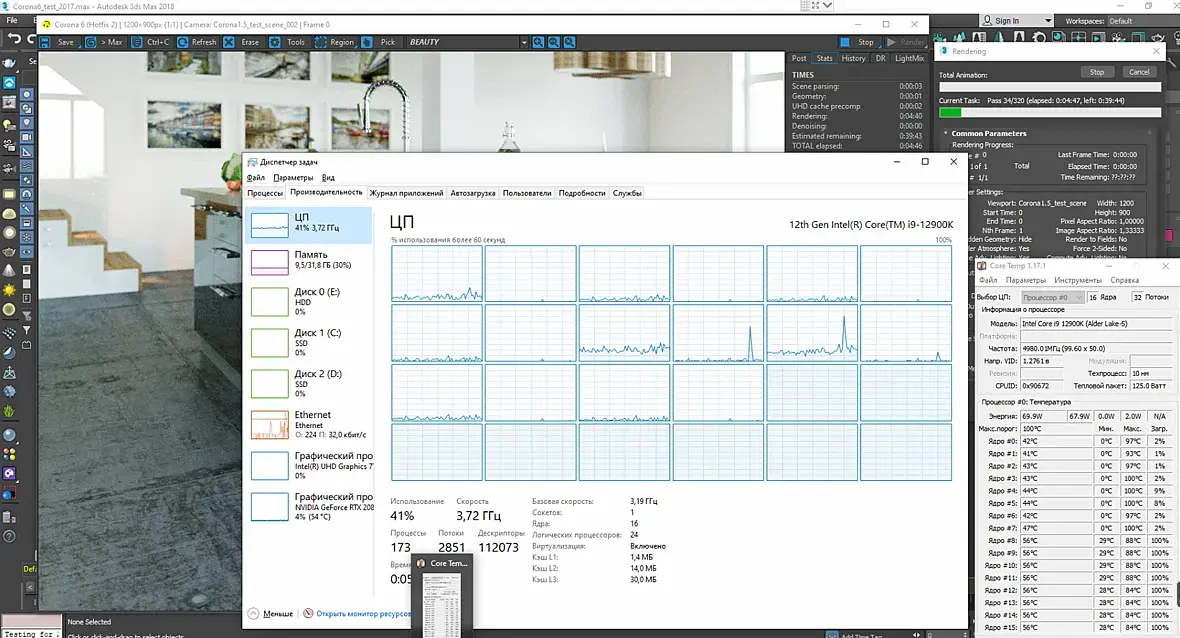1180x638 pixels.
Task: Click the Current Task green progress bar
Action: coord(1050,113)
